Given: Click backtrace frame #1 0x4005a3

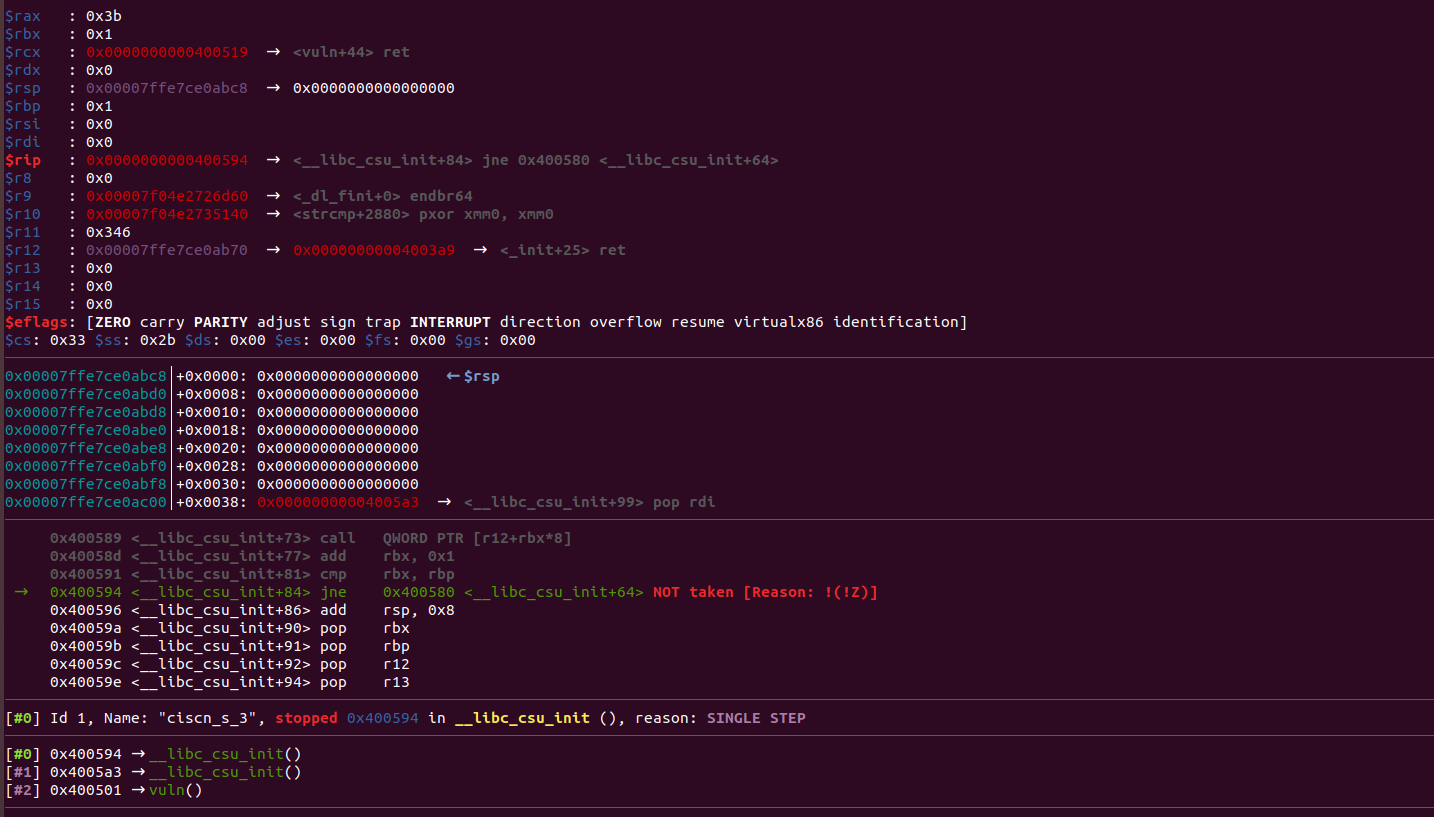Looking at the screenshot, I should [x=153, y=772].
